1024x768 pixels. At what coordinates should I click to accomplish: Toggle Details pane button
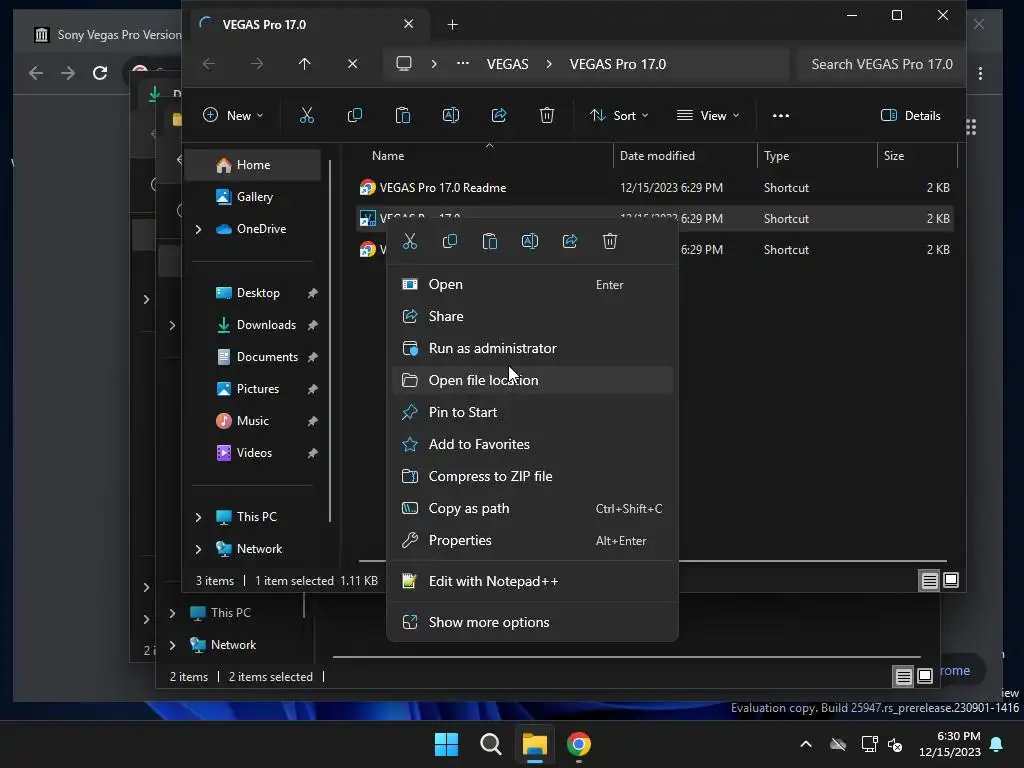(911, 116)
